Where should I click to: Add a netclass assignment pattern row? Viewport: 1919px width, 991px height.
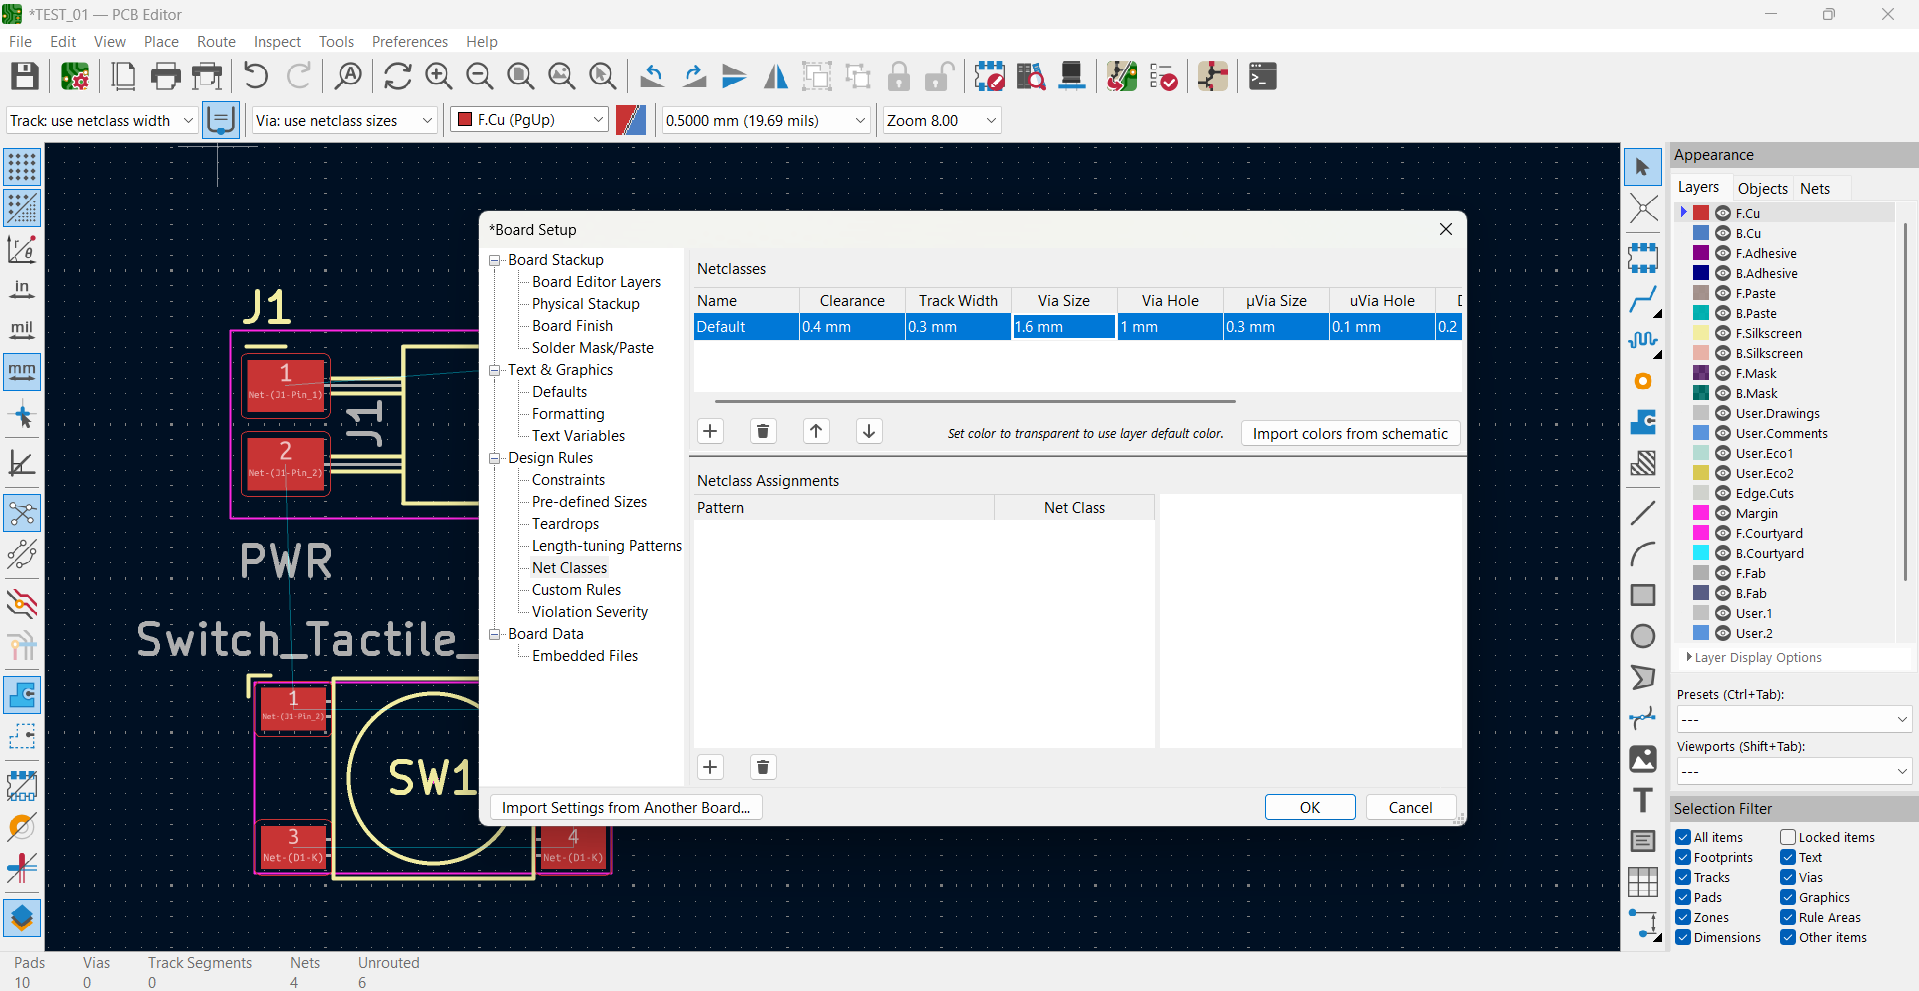tap(710, 767)
